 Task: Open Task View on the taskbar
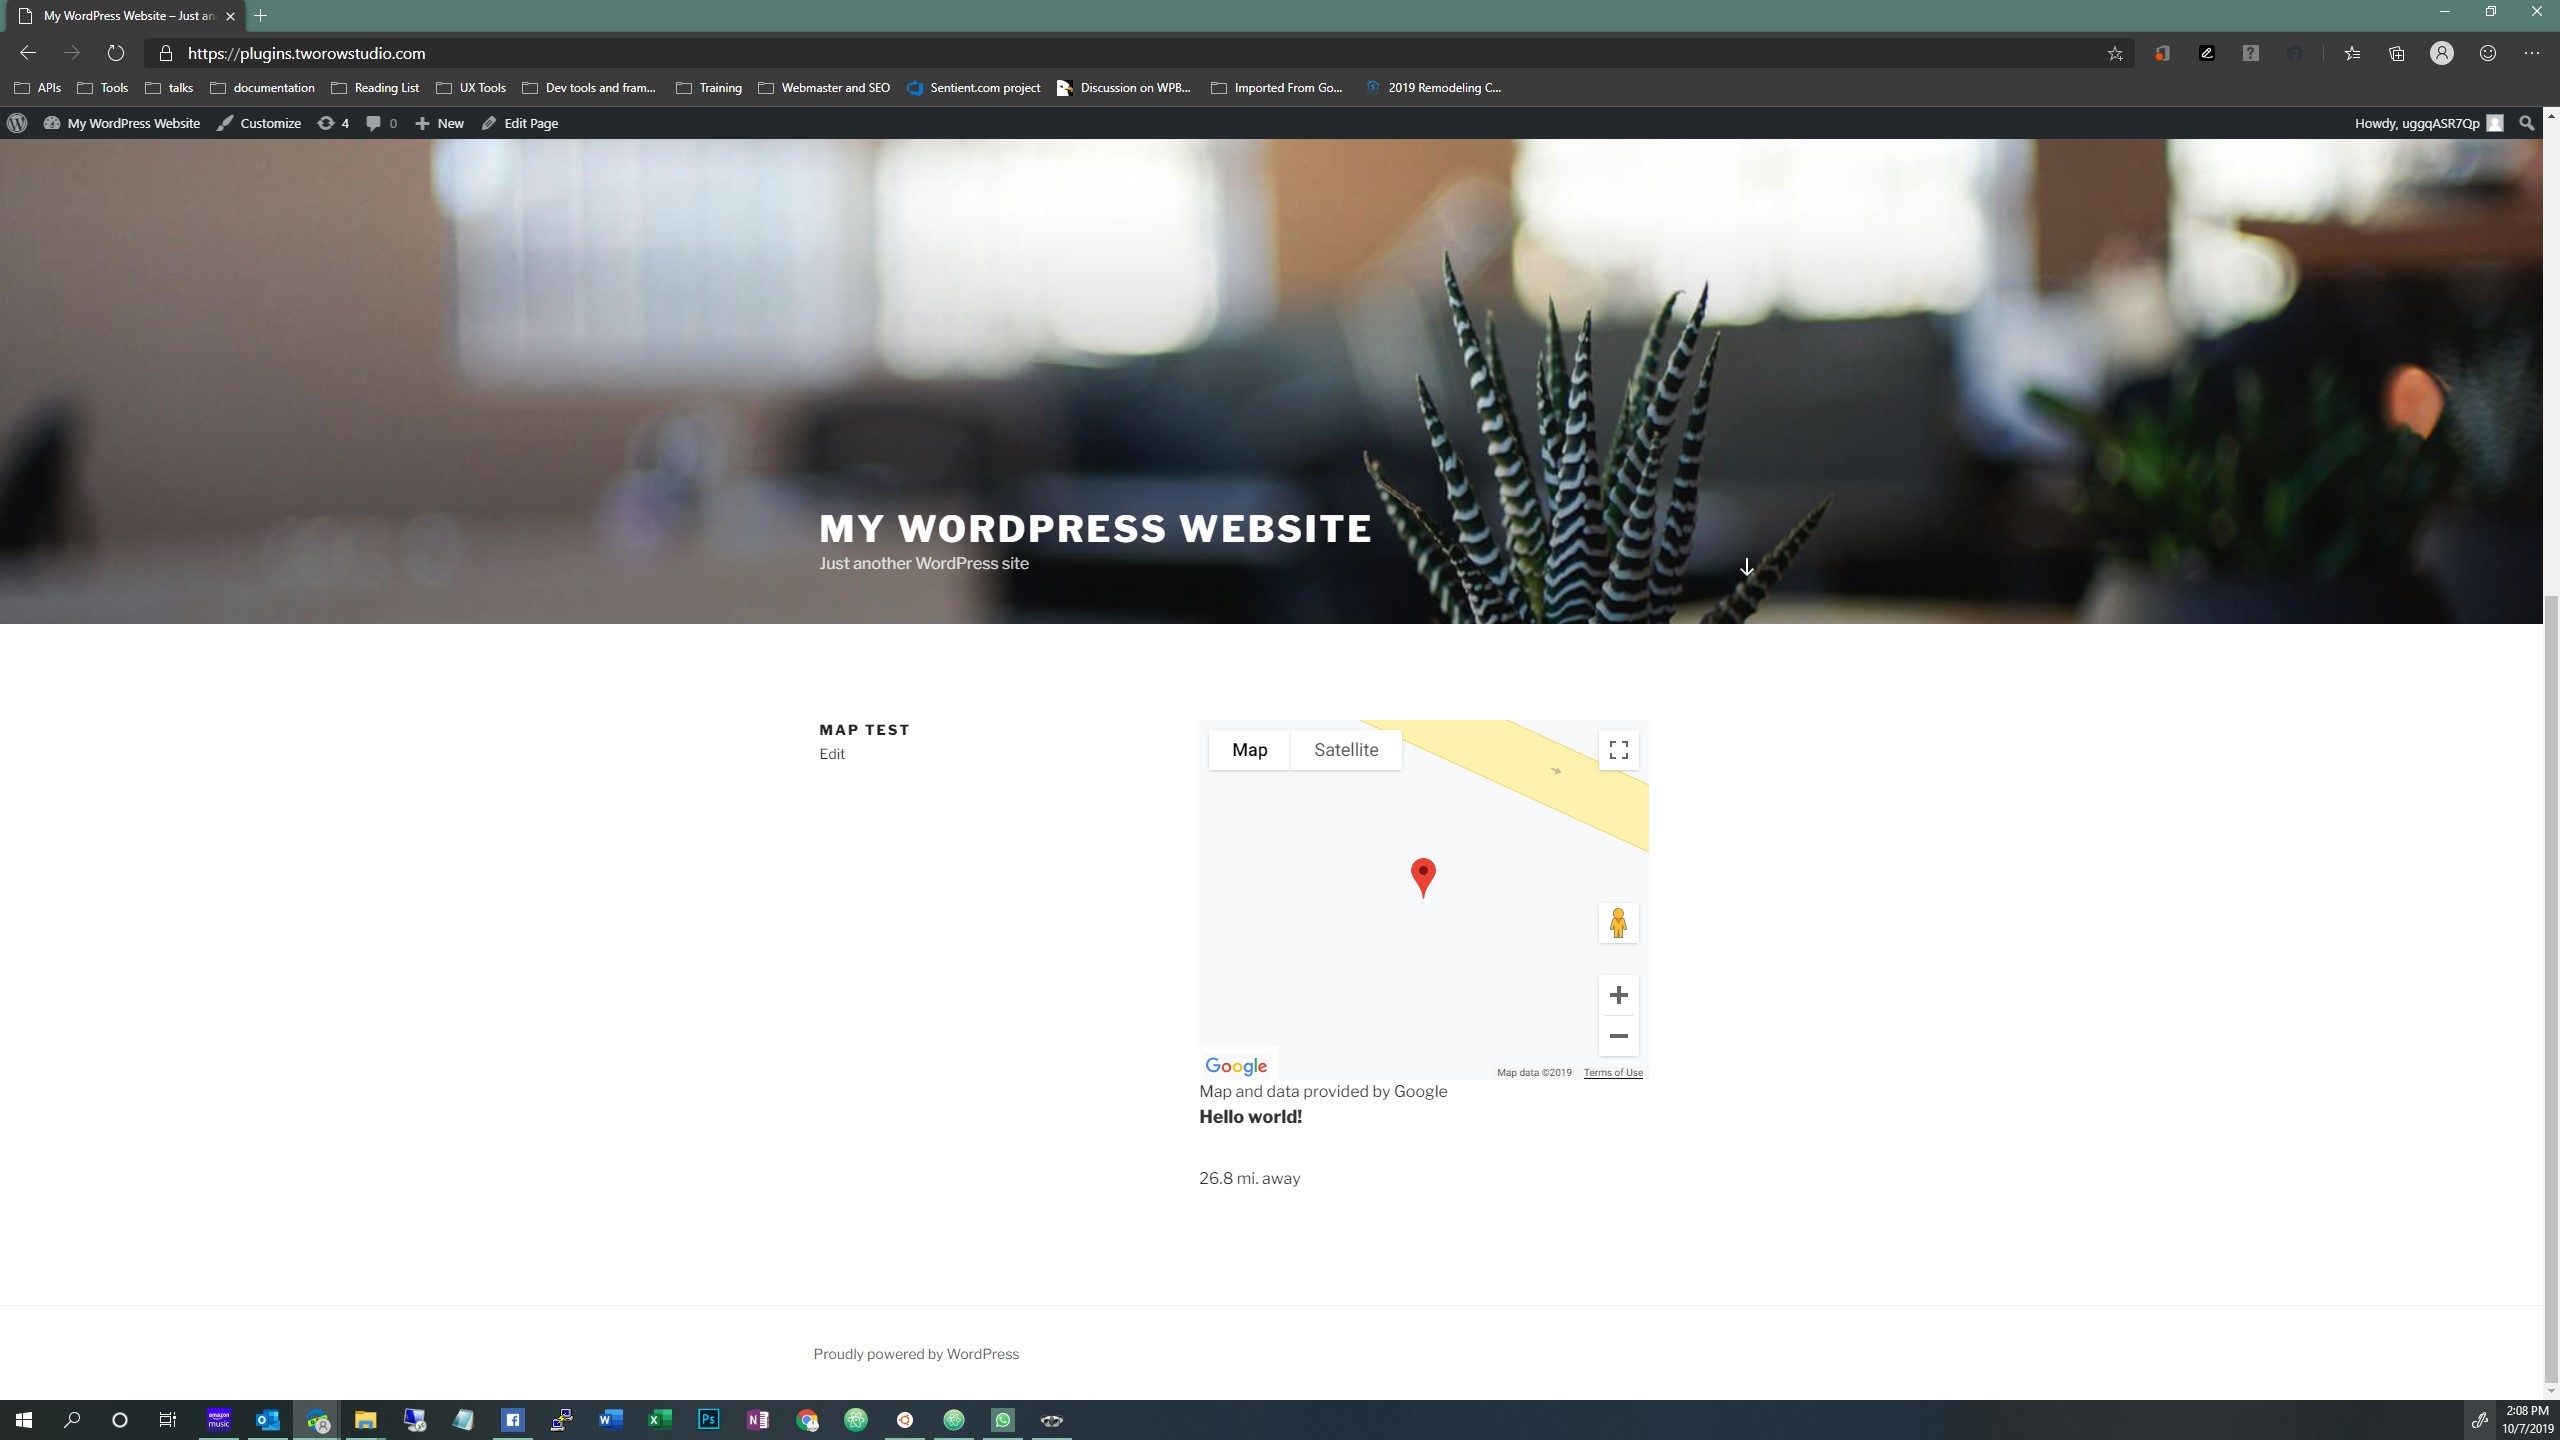168,1420
